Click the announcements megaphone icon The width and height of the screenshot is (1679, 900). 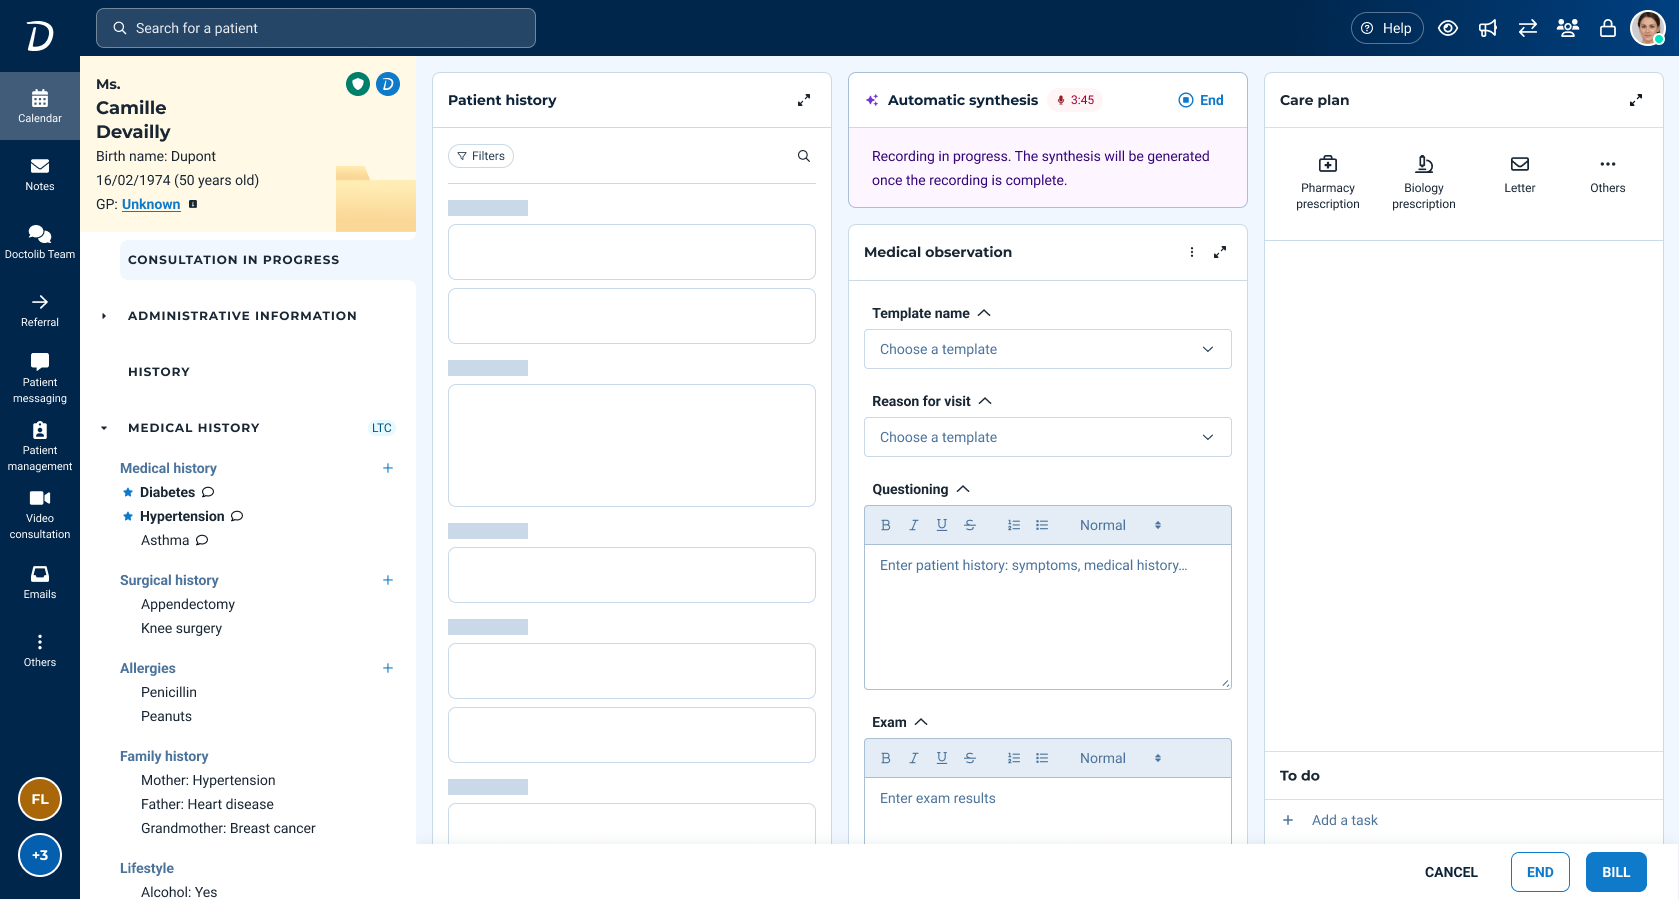pyautogui.click(x=1488, y=28)
